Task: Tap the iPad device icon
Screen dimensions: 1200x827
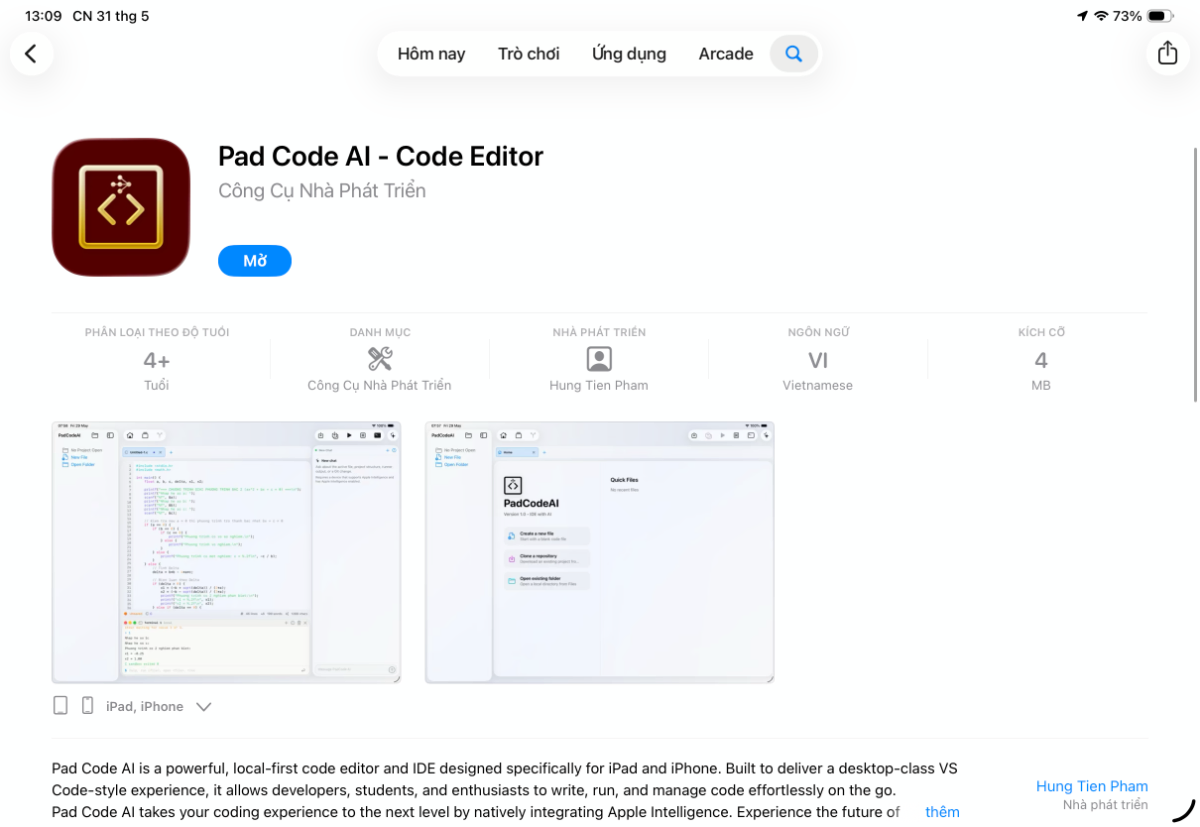Action: click(60, 706)
